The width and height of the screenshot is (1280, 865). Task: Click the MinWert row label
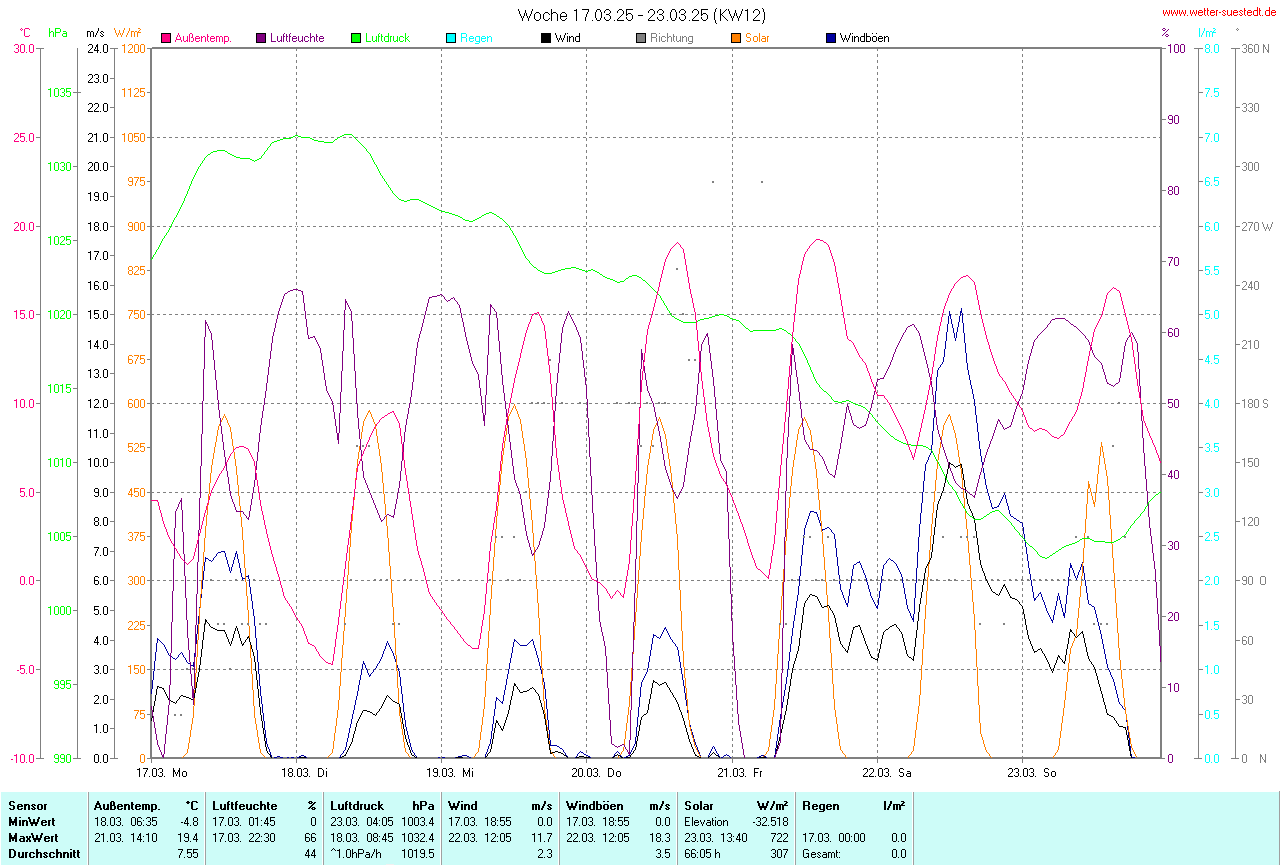click(x=32, y=821)
